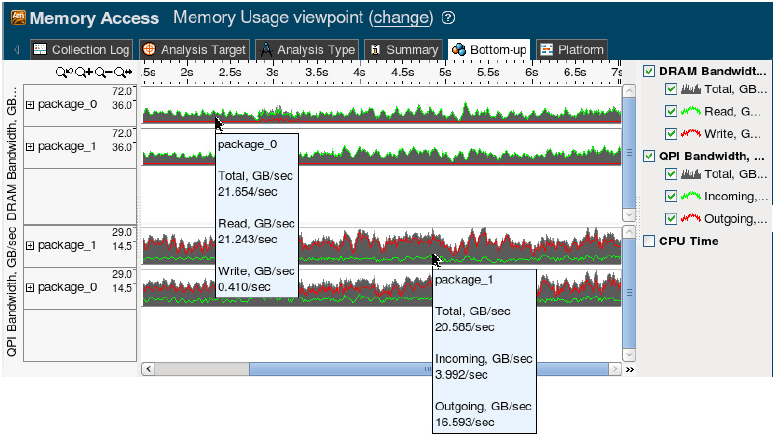
Task: Click the change viewpoint link
Action: [x=400, y=18]
